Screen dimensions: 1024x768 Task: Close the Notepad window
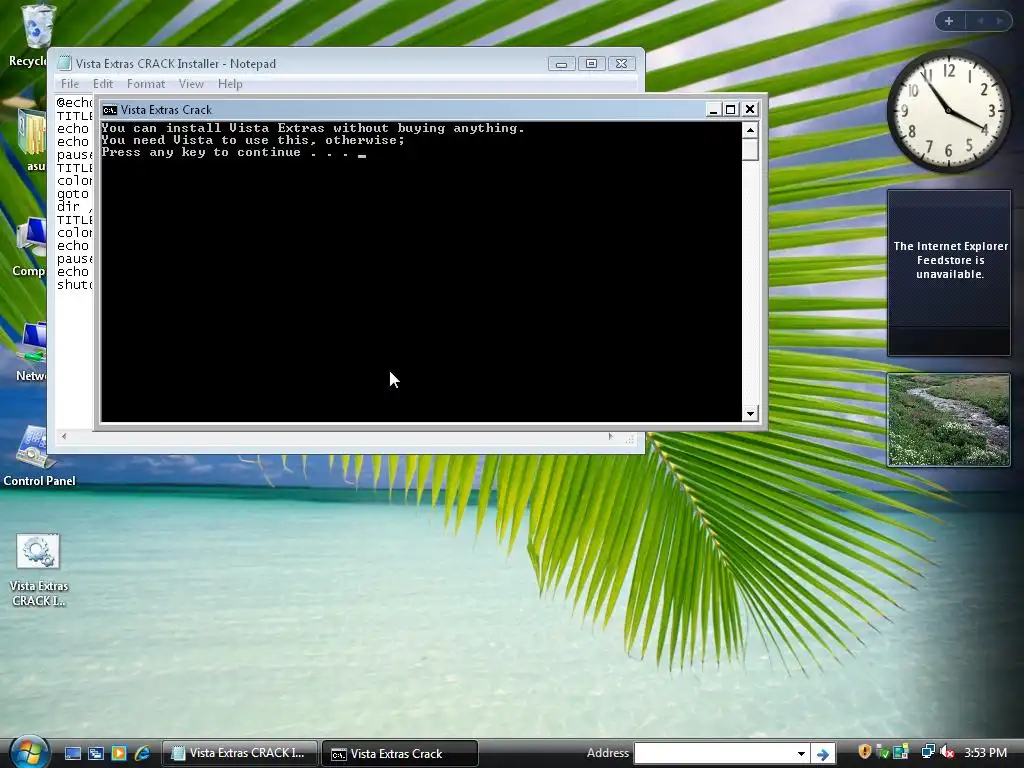[621, 64]
